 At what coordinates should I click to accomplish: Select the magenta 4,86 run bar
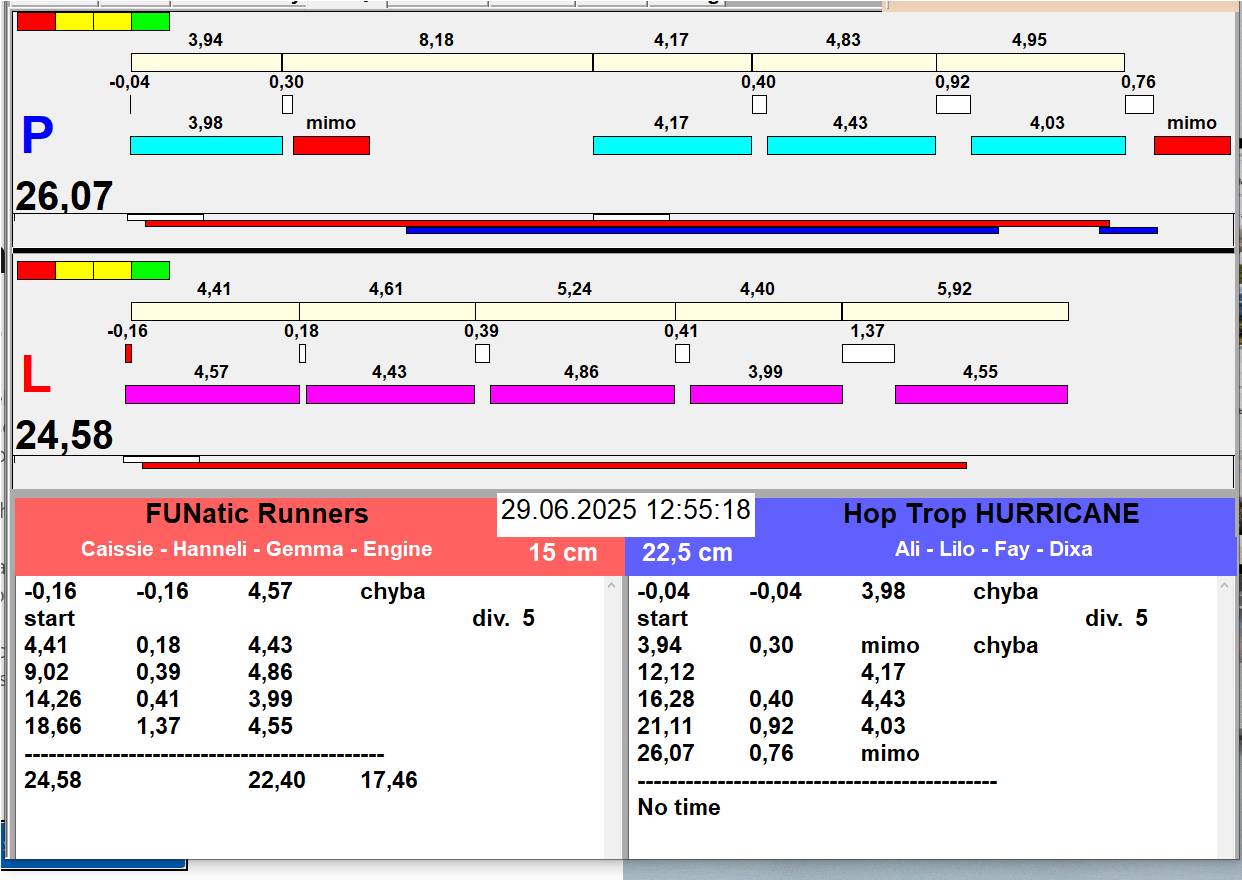pos(582,394)
